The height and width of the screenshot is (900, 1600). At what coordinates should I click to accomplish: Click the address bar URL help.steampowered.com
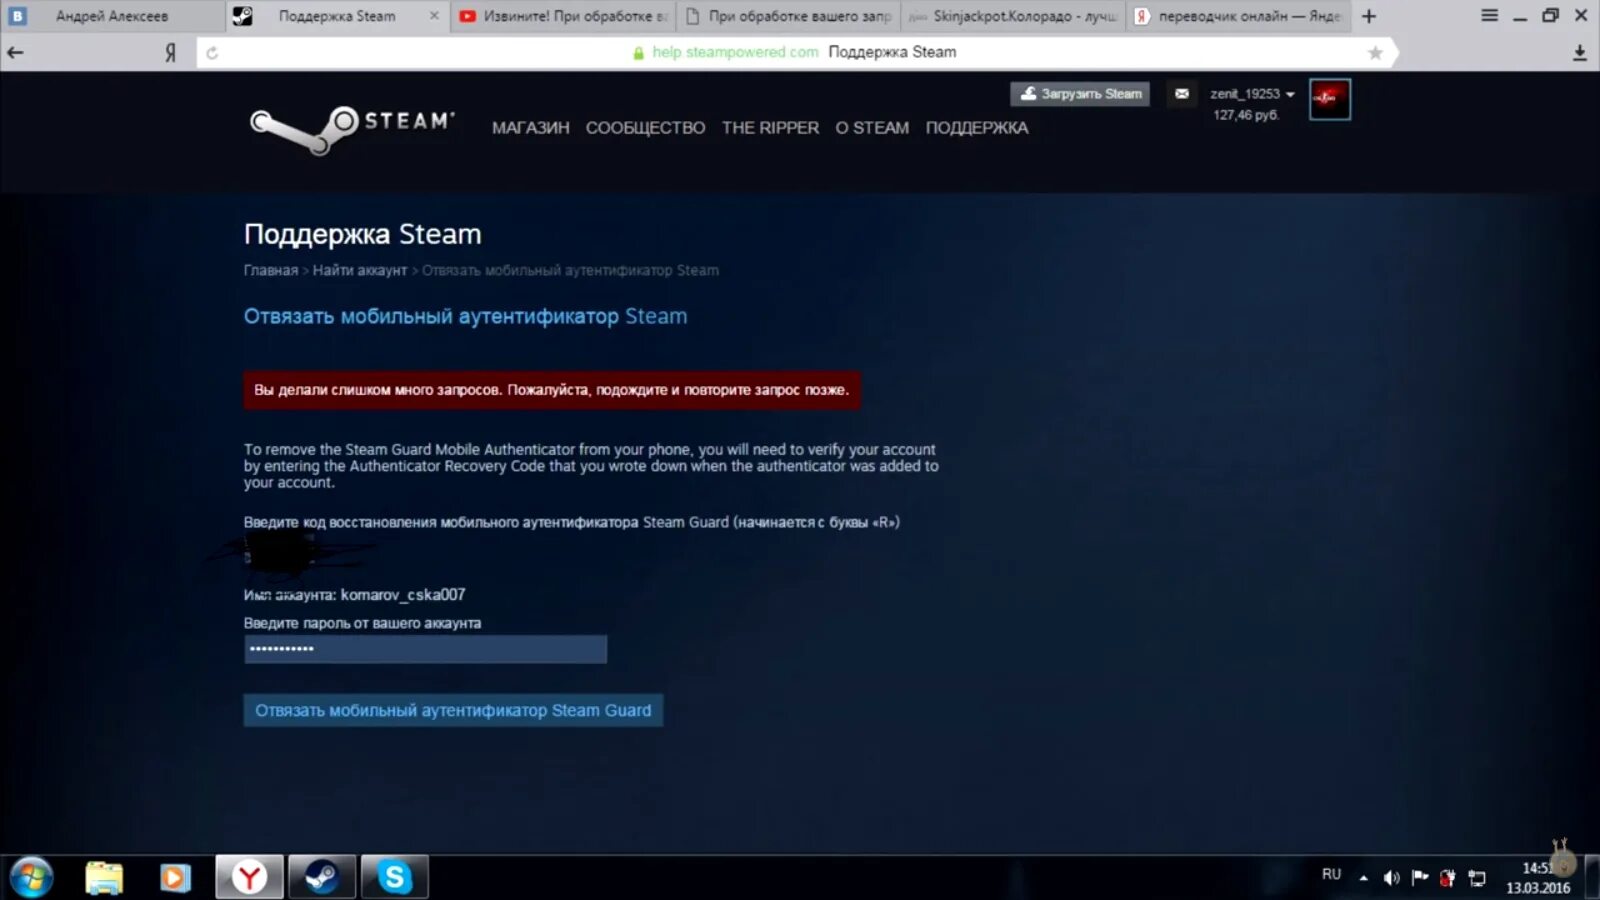[x=735, y=52]
